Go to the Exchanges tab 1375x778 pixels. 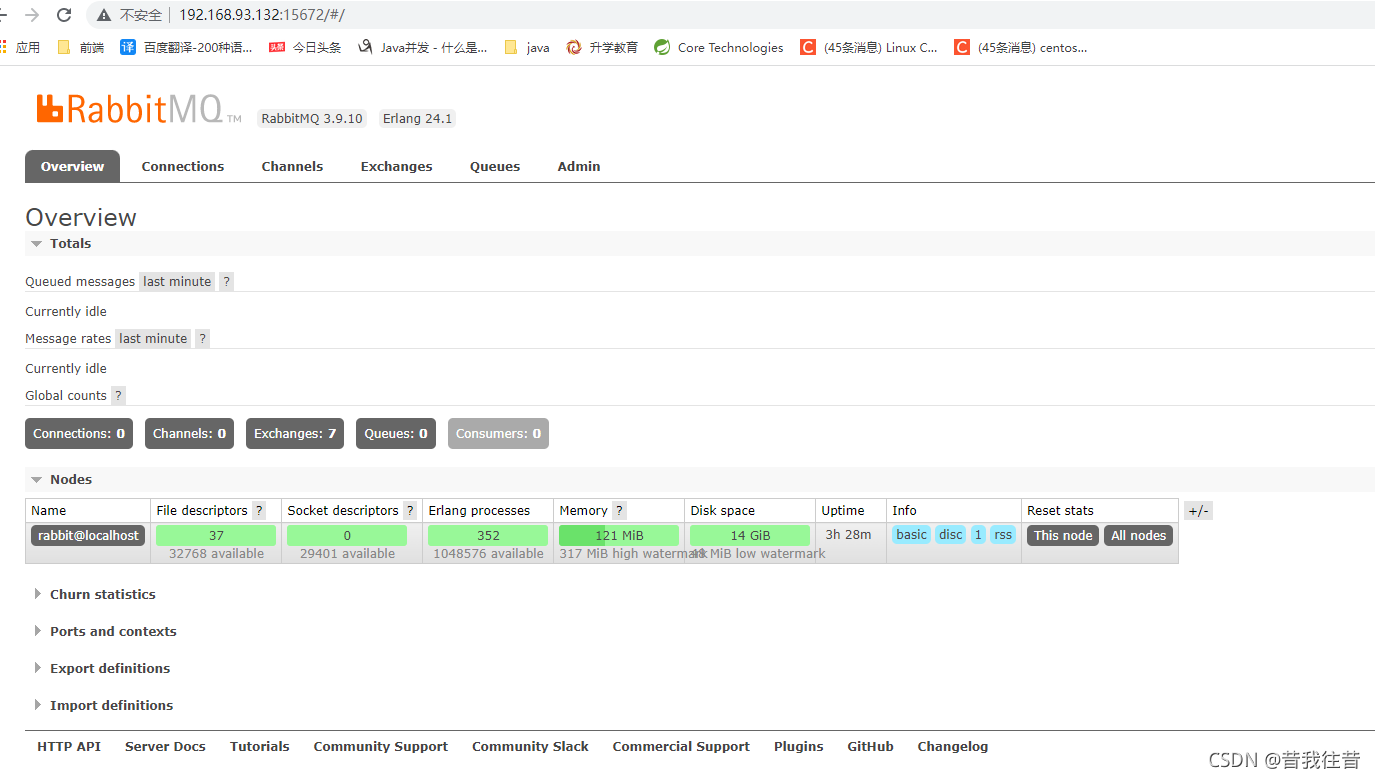(x=397, y=166)
